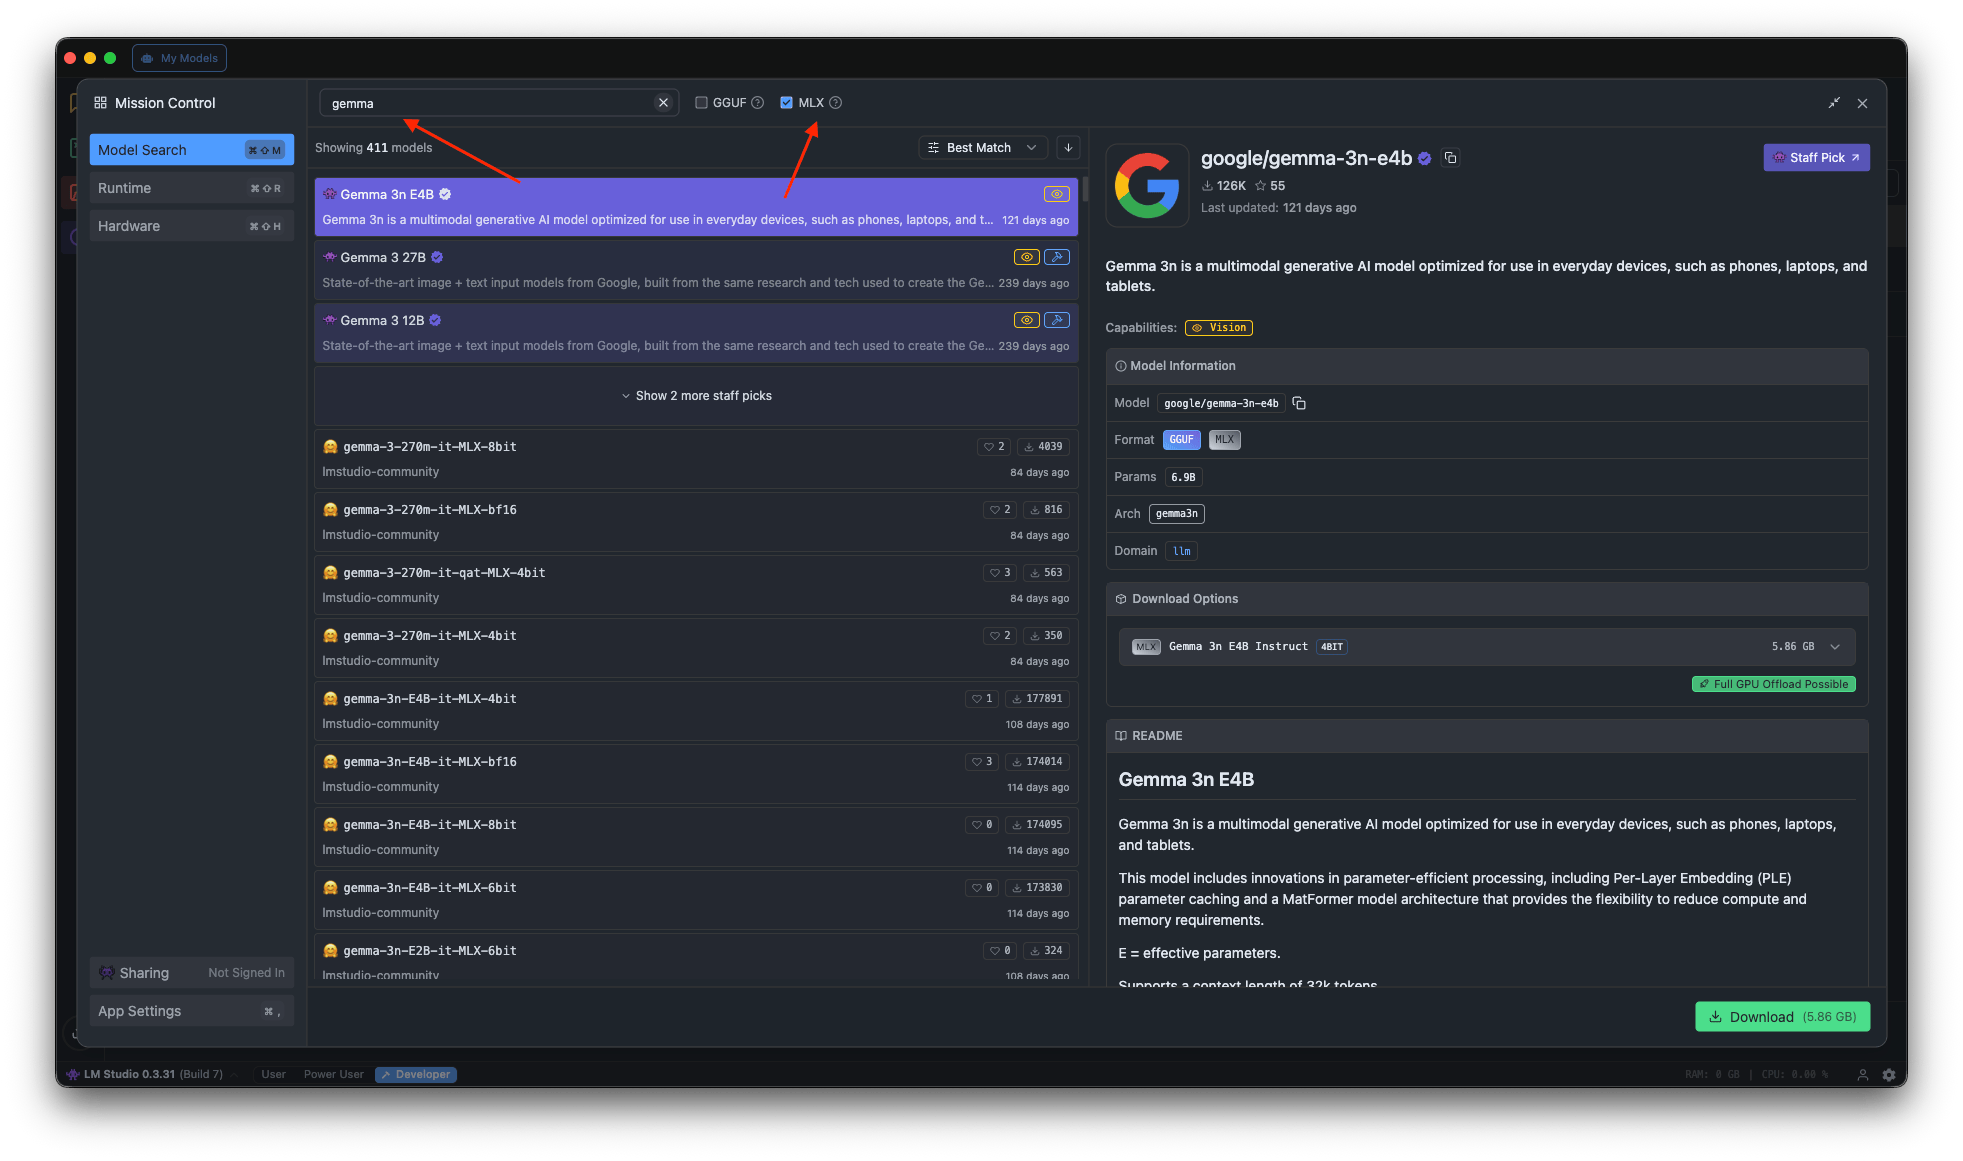Screen dimensions: 1963x1161
Task: Open the Staff Pick link
Action: [x=1816, y=158]
